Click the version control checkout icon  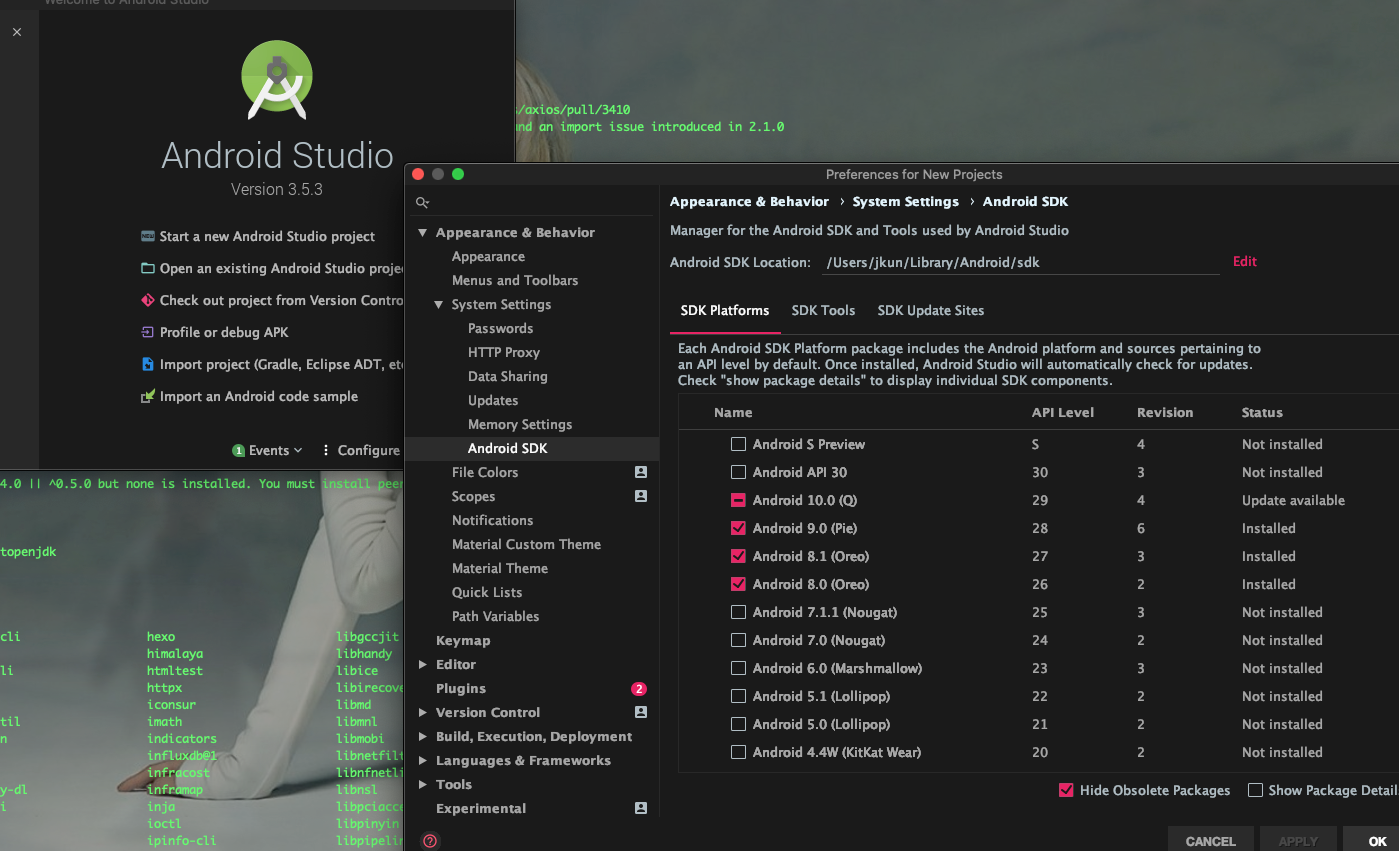pos(148,300)
